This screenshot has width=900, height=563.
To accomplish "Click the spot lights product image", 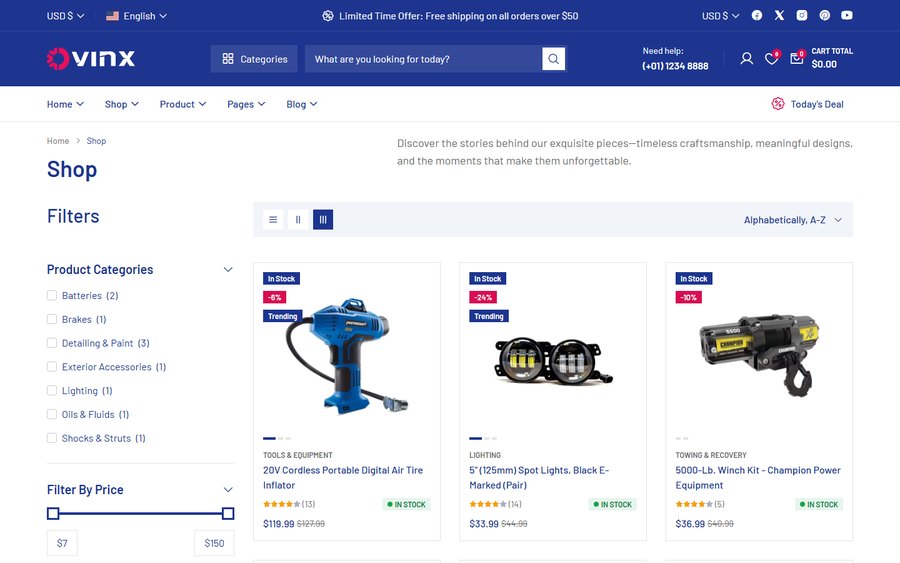I will (x=553, y=362).
